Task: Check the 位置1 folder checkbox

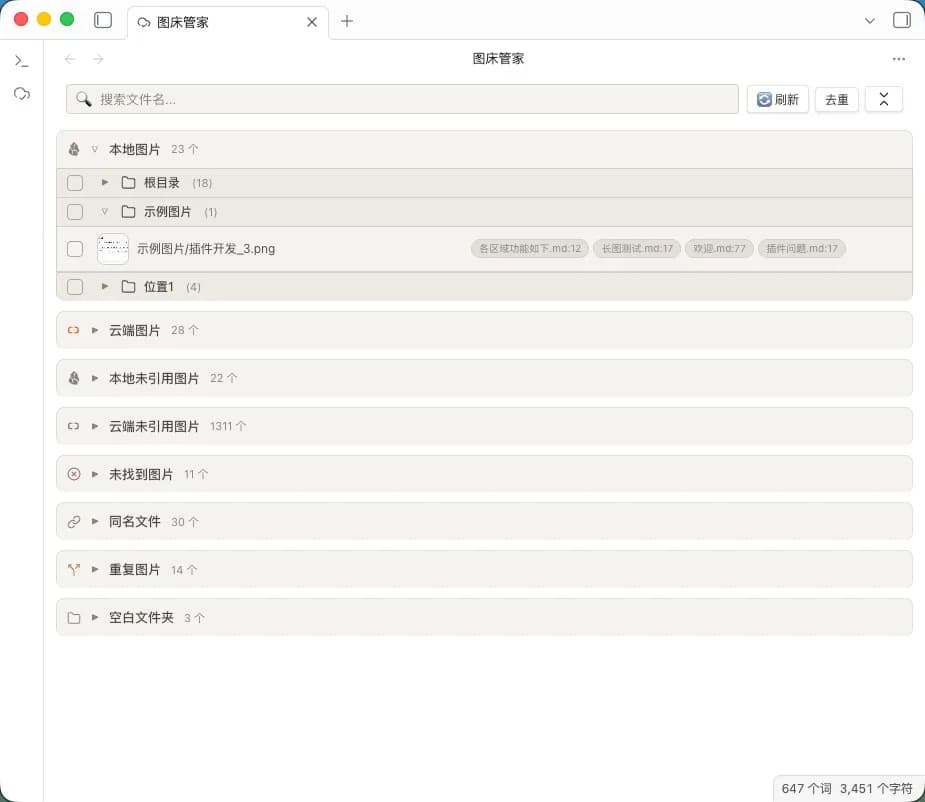Action: click(x=75, y=287)
